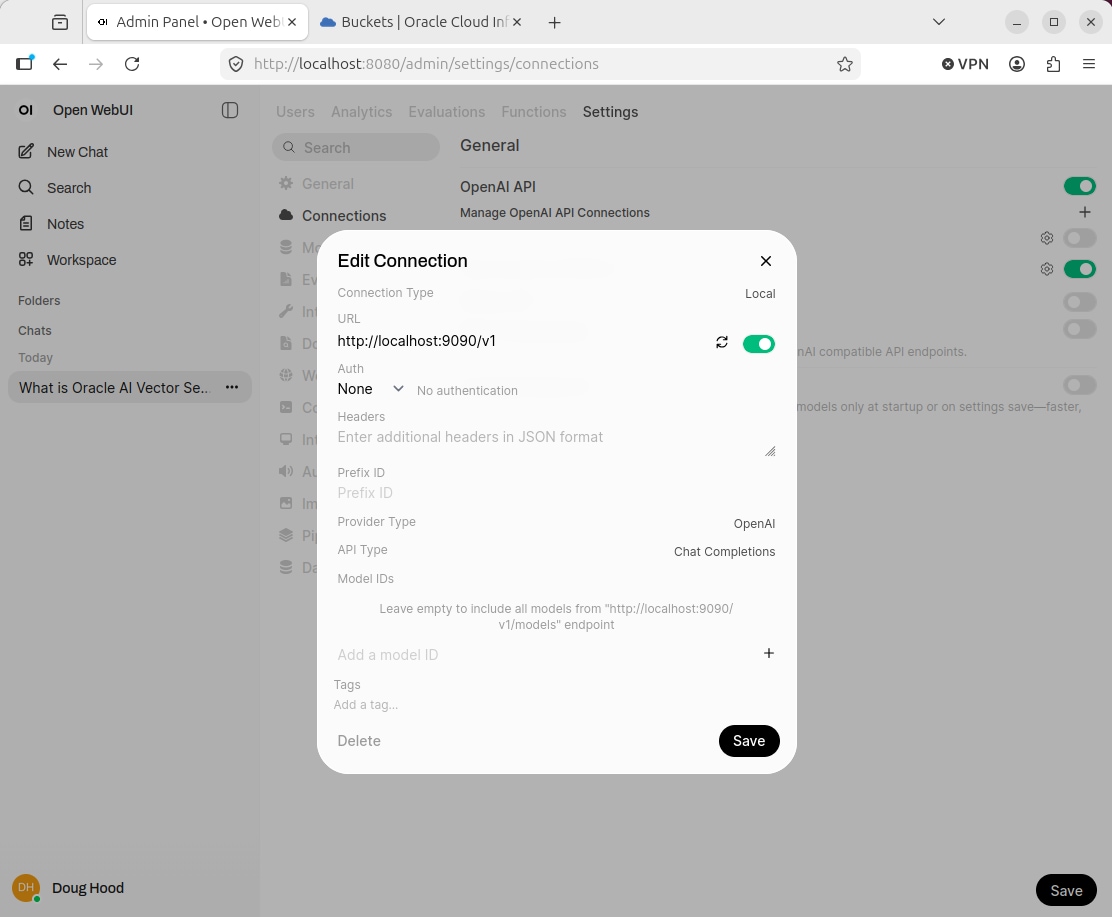The image size is (1112, 917).
Task: Click the Open WebUI logo
Action: 26,110
